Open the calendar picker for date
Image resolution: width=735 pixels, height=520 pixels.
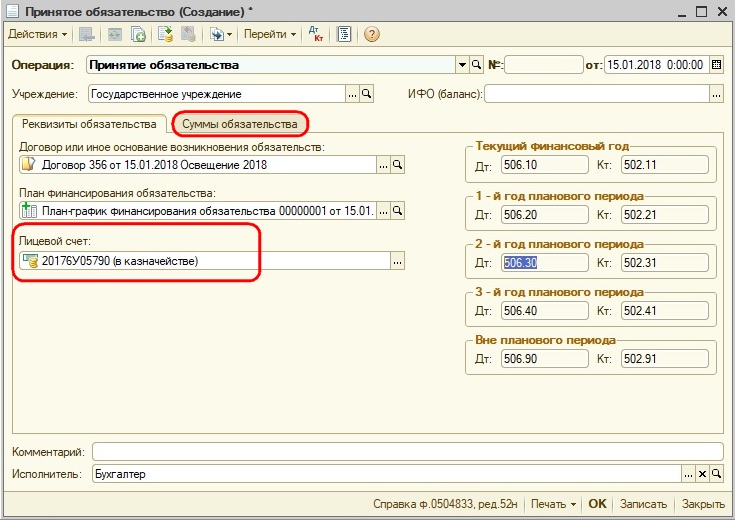tap(716, 65)
